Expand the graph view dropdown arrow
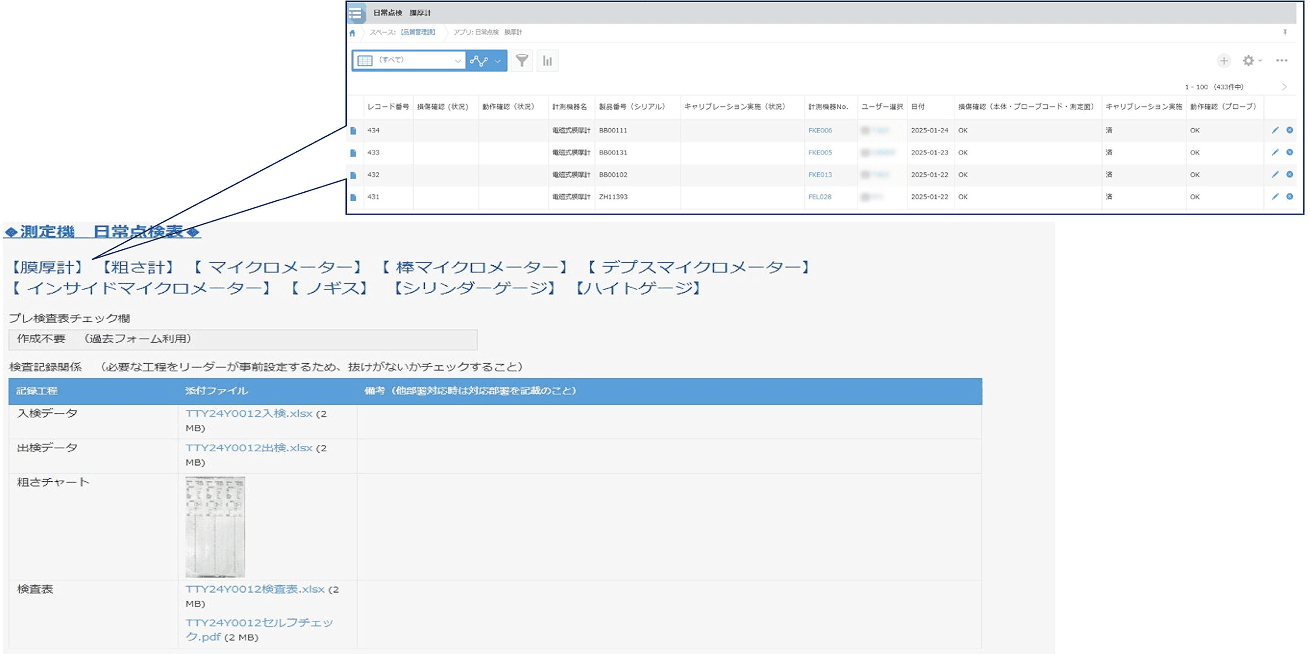This screenshot has width=1310, height=654. tap(498, 61)
